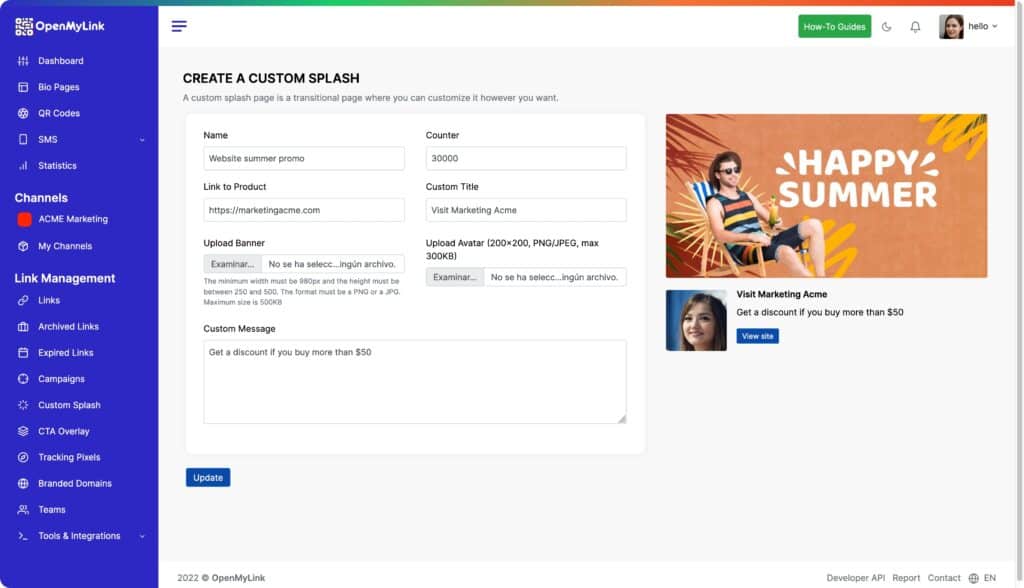Click the Custom Splash loader icon

(x=24, y=405)
